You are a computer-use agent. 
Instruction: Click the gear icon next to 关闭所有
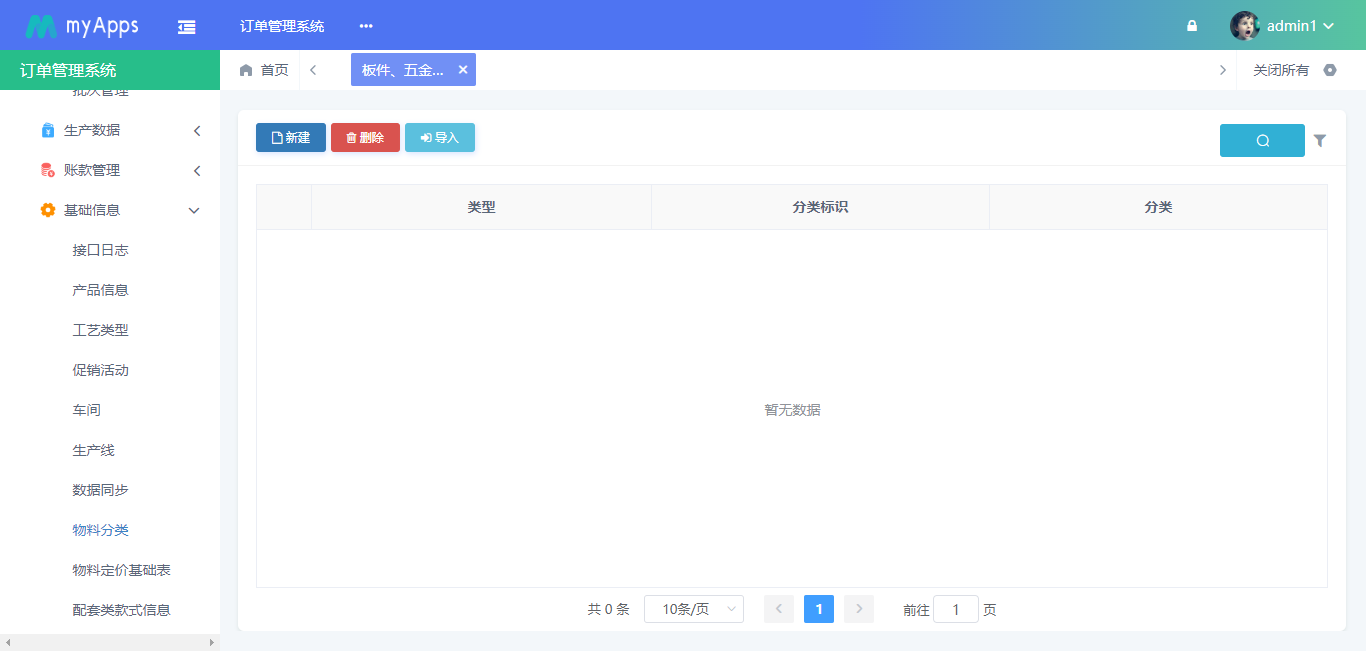point(1330,70)
